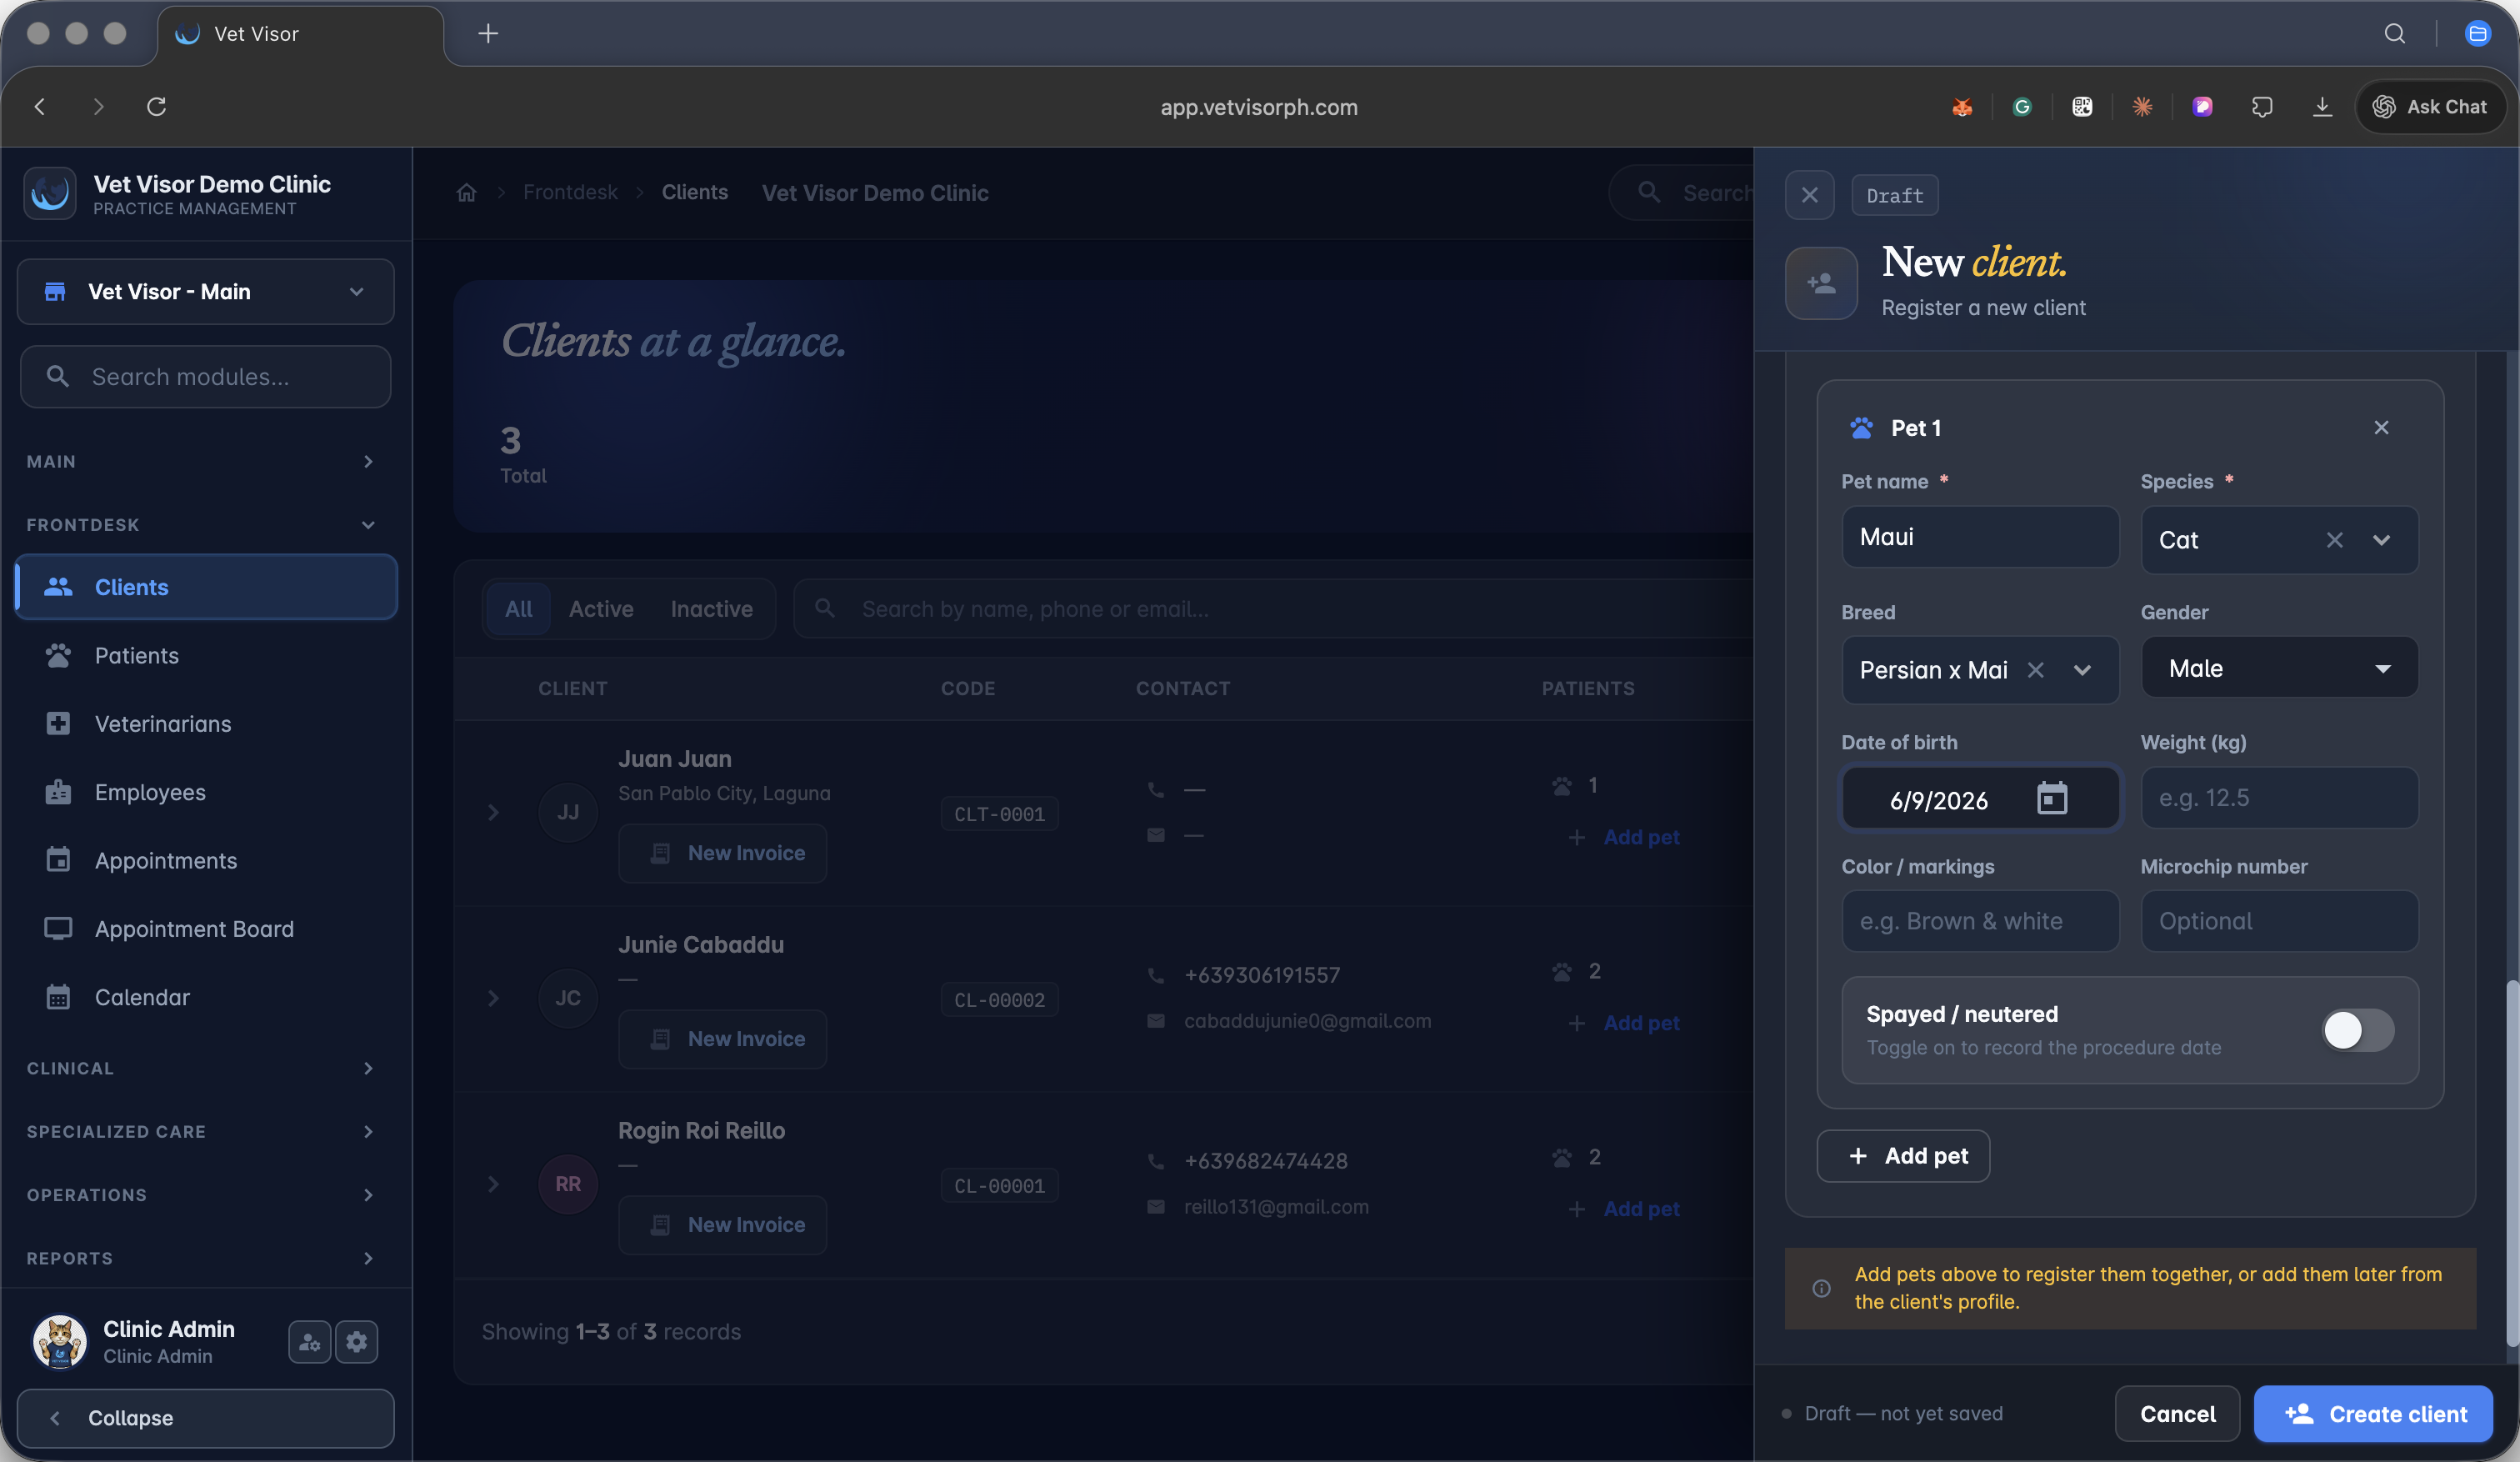The height and width of the screenshot is (1462, 2520).
Task: Click the Color / markings field
Action: point(1980,921)
